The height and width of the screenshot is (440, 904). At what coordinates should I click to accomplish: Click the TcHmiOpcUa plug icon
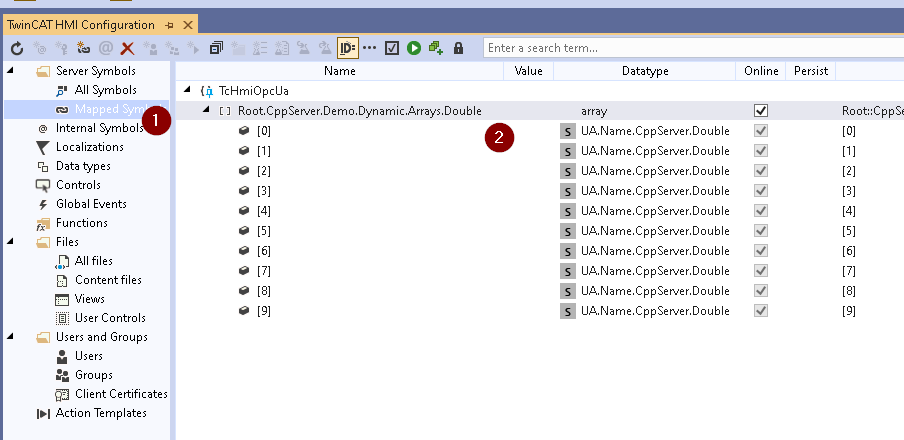pyautogui.click(x=207, y=91)
